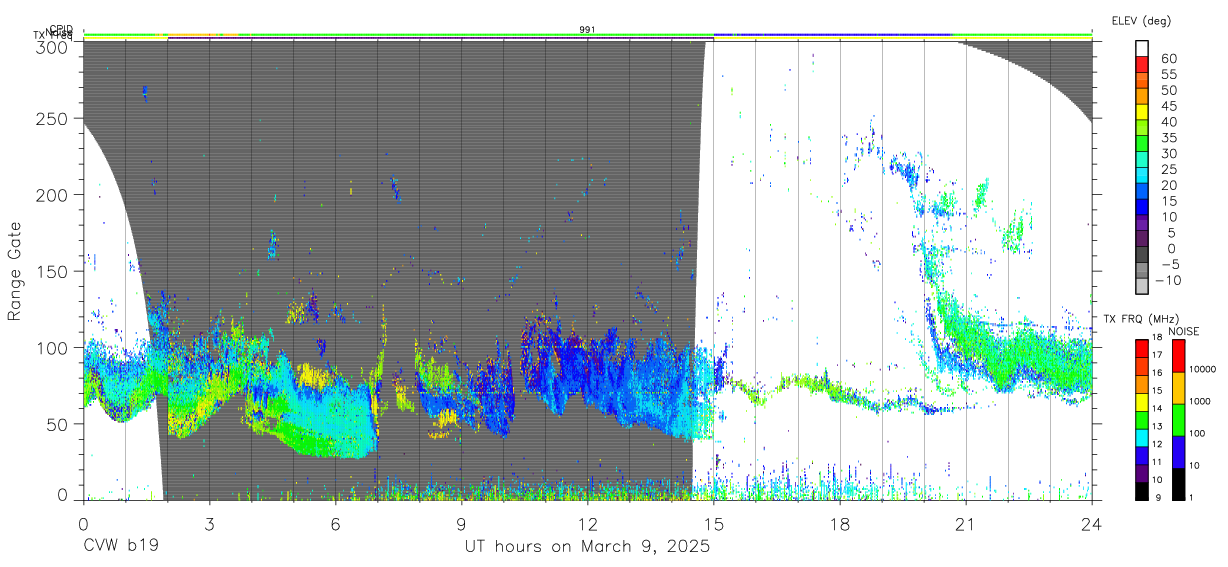The width and height of the screenshot is (1228, 567).
Task: Click the 'CPID' label at top left
Action: pos(61,29)
